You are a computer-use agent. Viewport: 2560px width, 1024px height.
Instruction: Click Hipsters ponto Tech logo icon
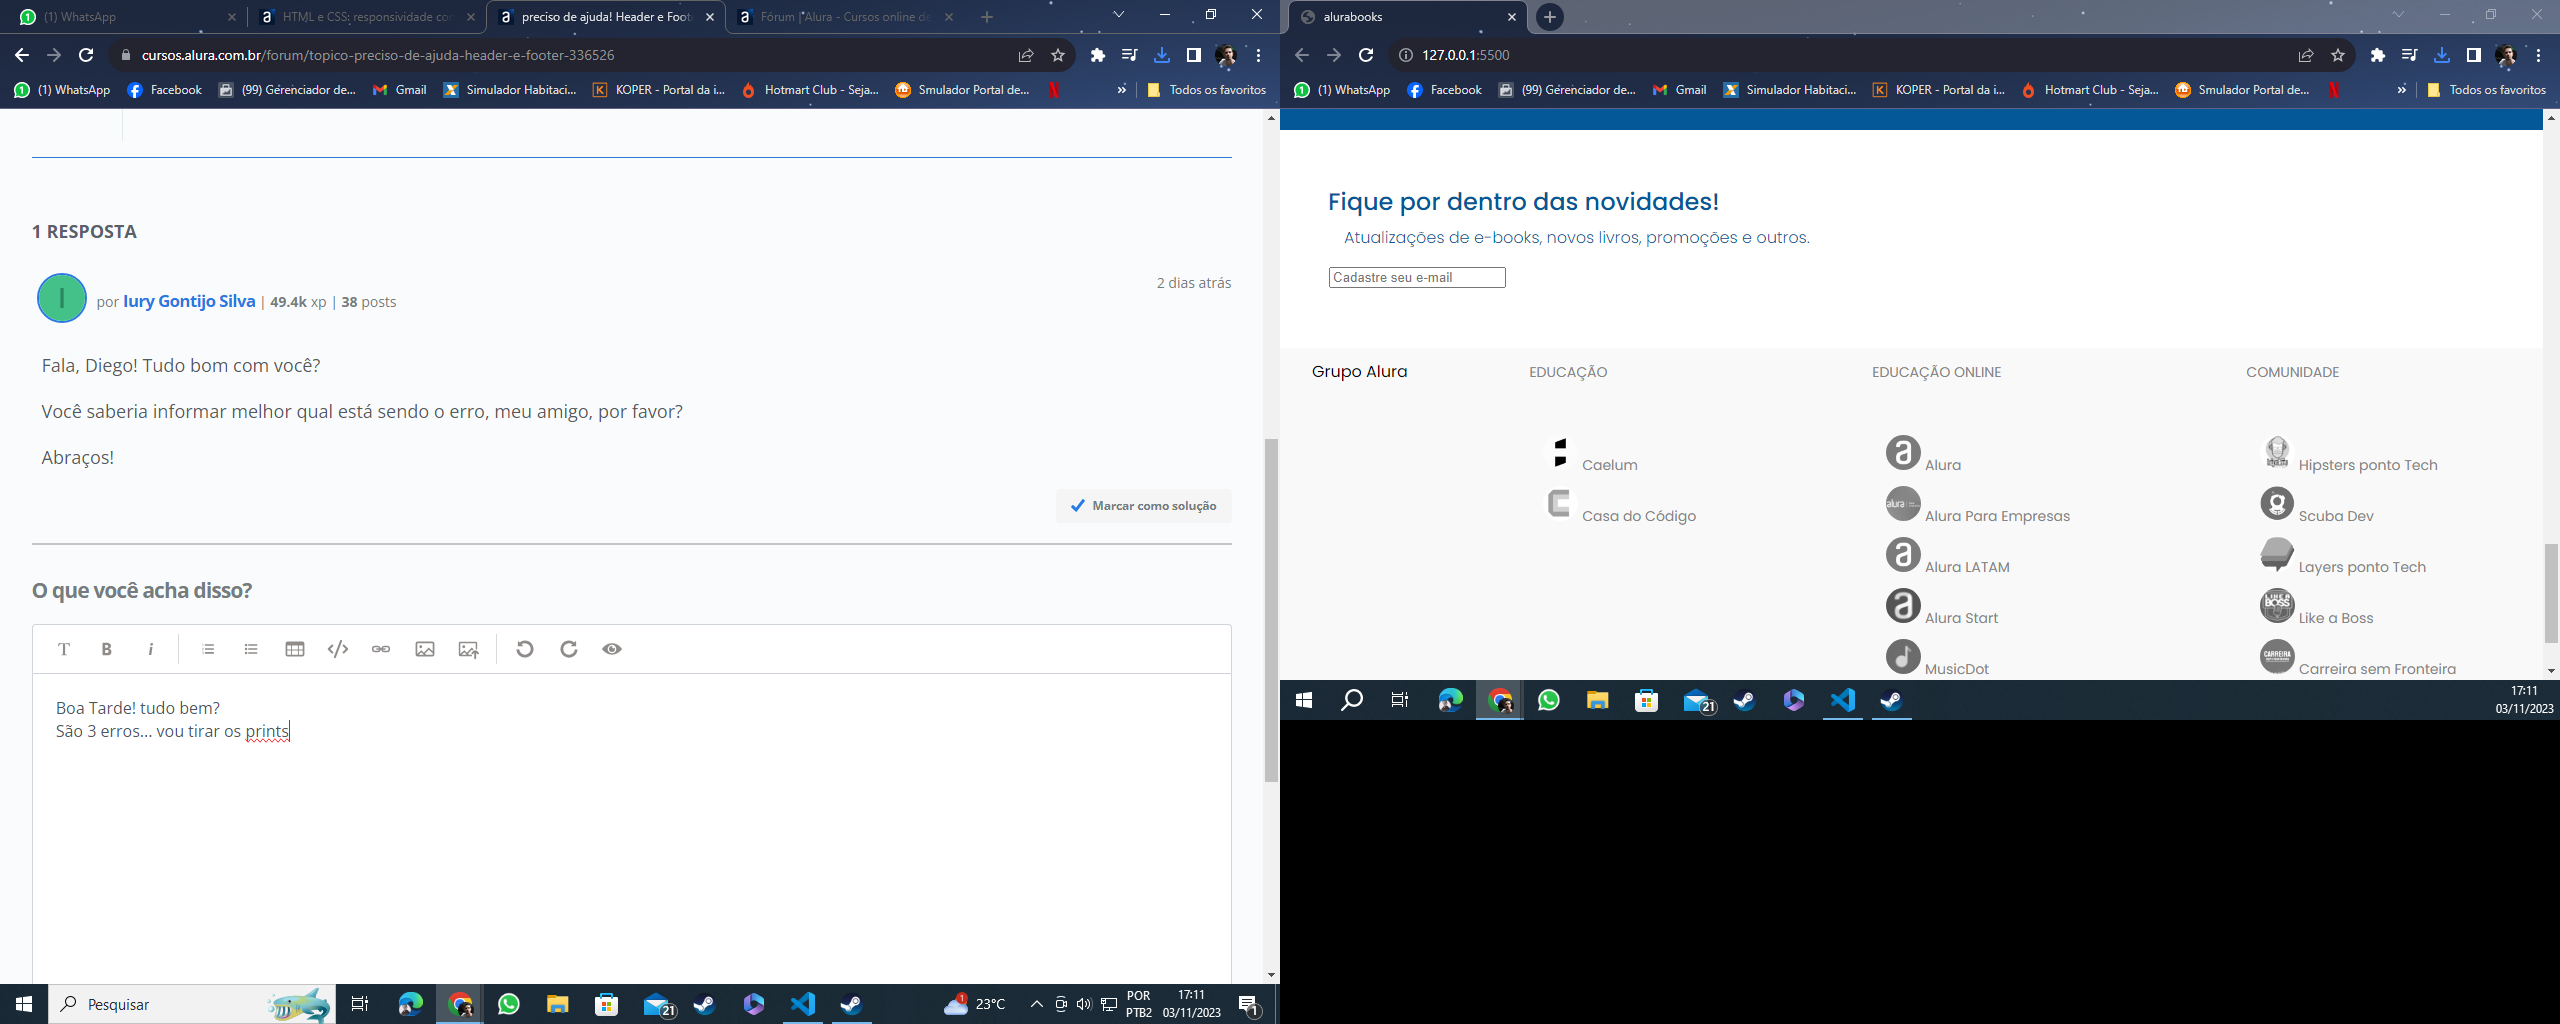(2277, 453)
